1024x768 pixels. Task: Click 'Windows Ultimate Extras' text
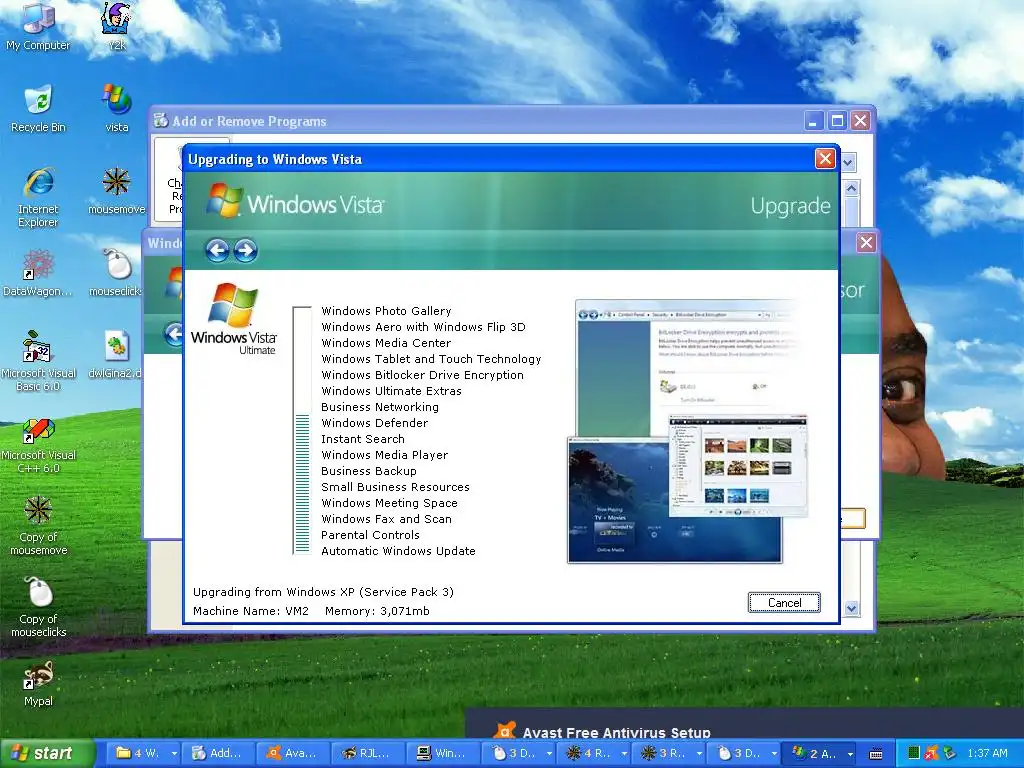tap(391, 391)
